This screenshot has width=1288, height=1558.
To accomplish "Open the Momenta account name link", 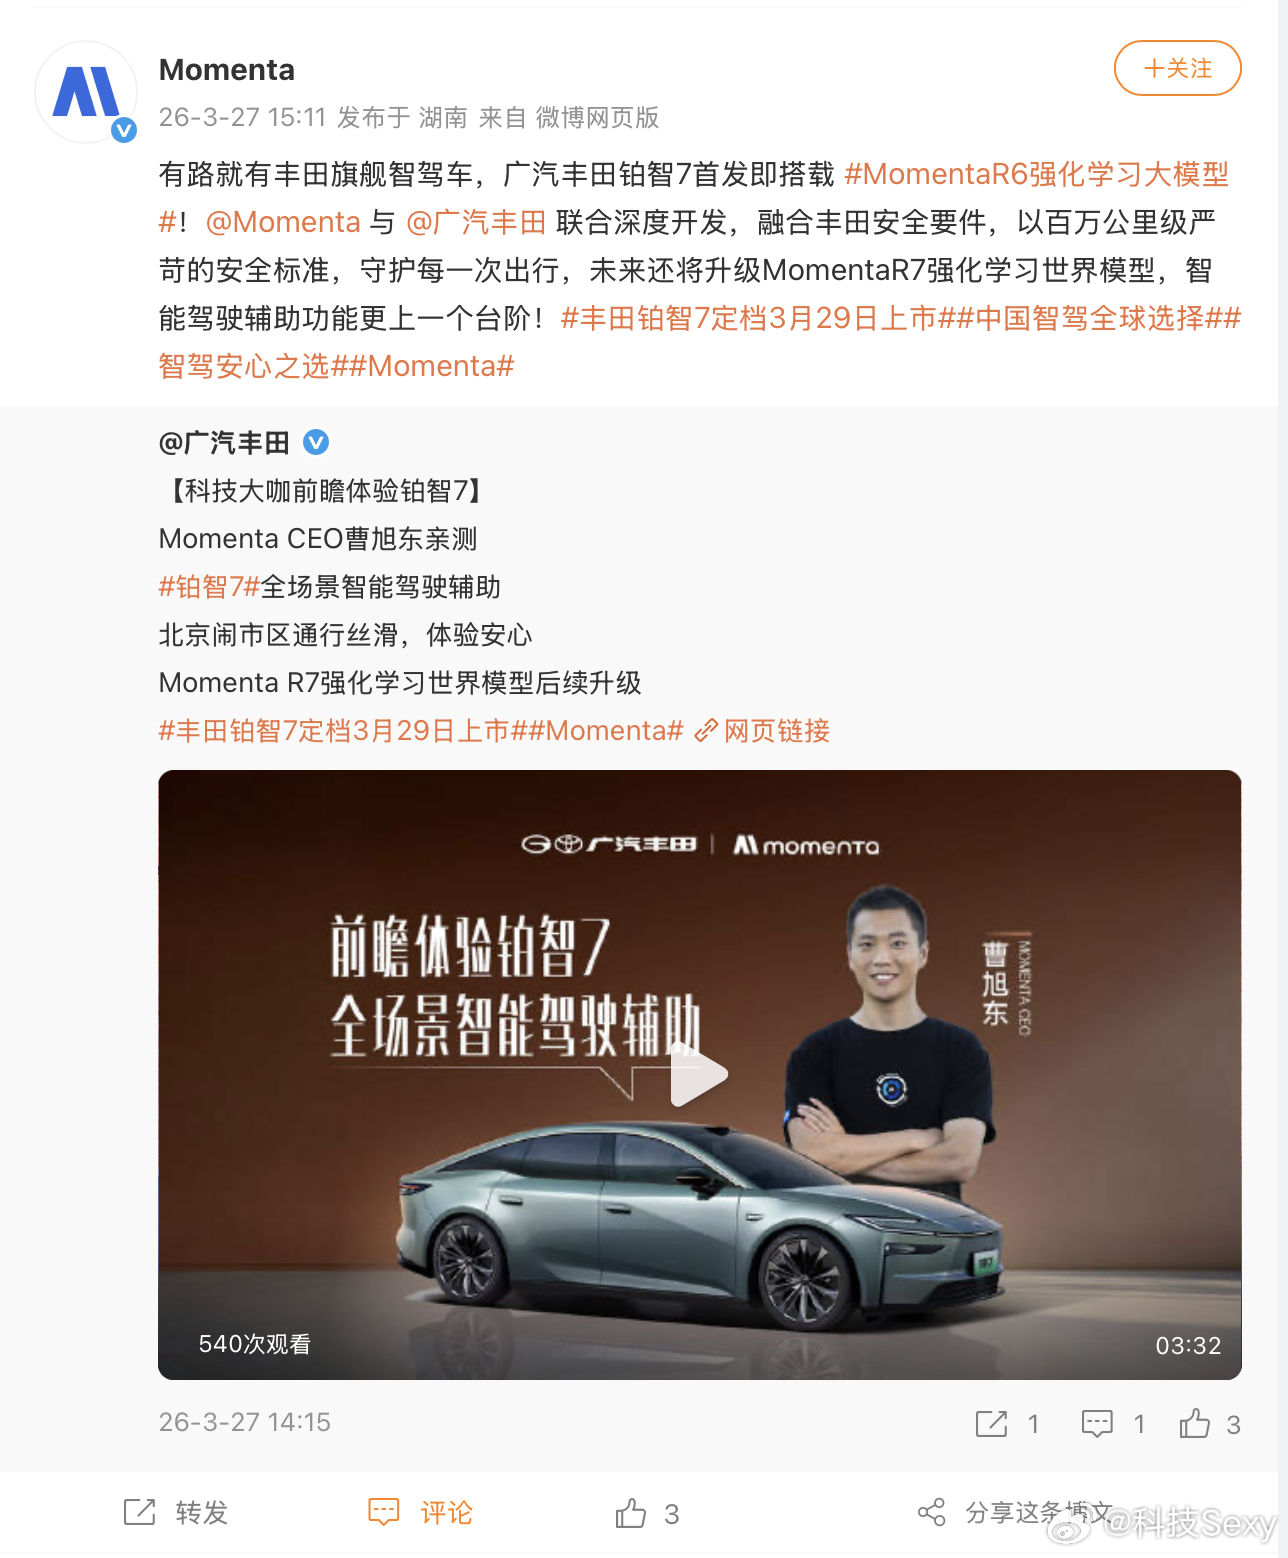I will [227, 70].
